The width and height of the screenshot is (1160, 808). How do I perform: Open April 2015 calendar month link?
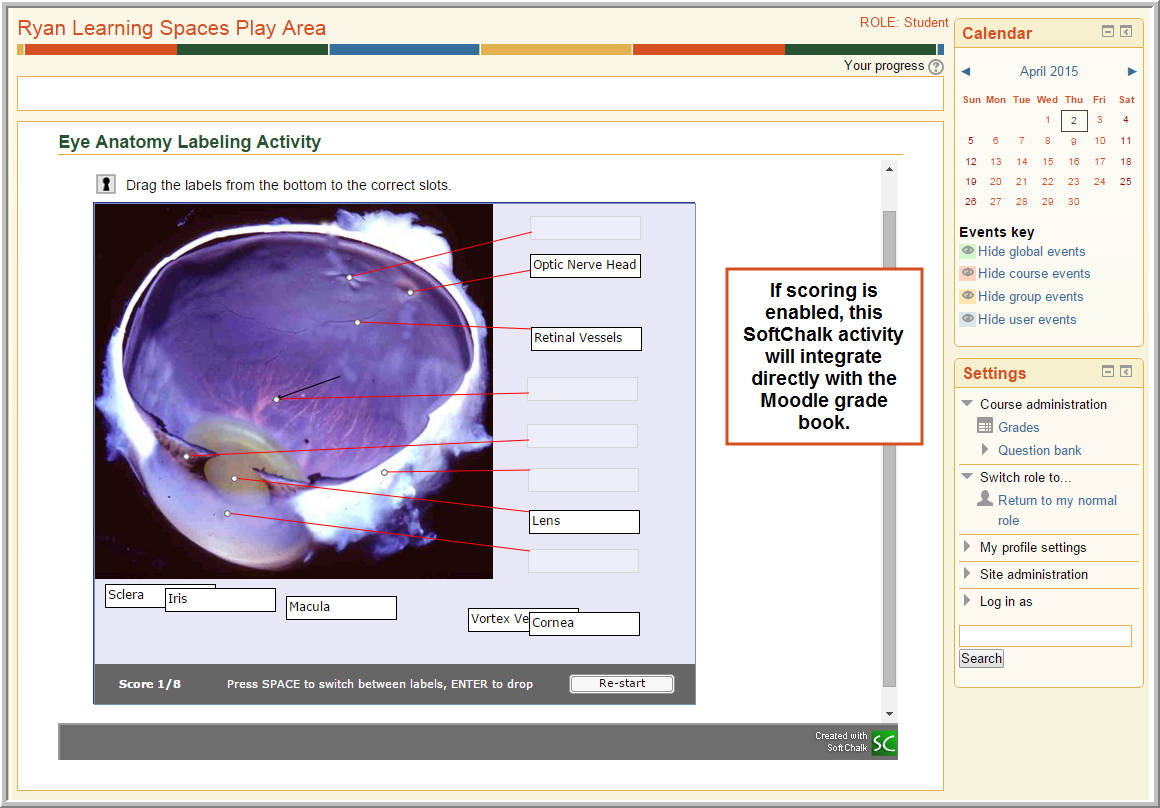(x=1048, y=71)
